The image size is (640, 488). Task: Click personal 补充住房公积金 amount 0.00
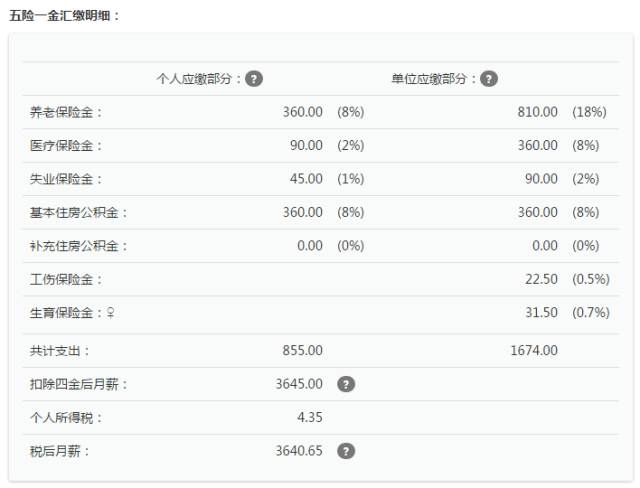coord(310,246)
